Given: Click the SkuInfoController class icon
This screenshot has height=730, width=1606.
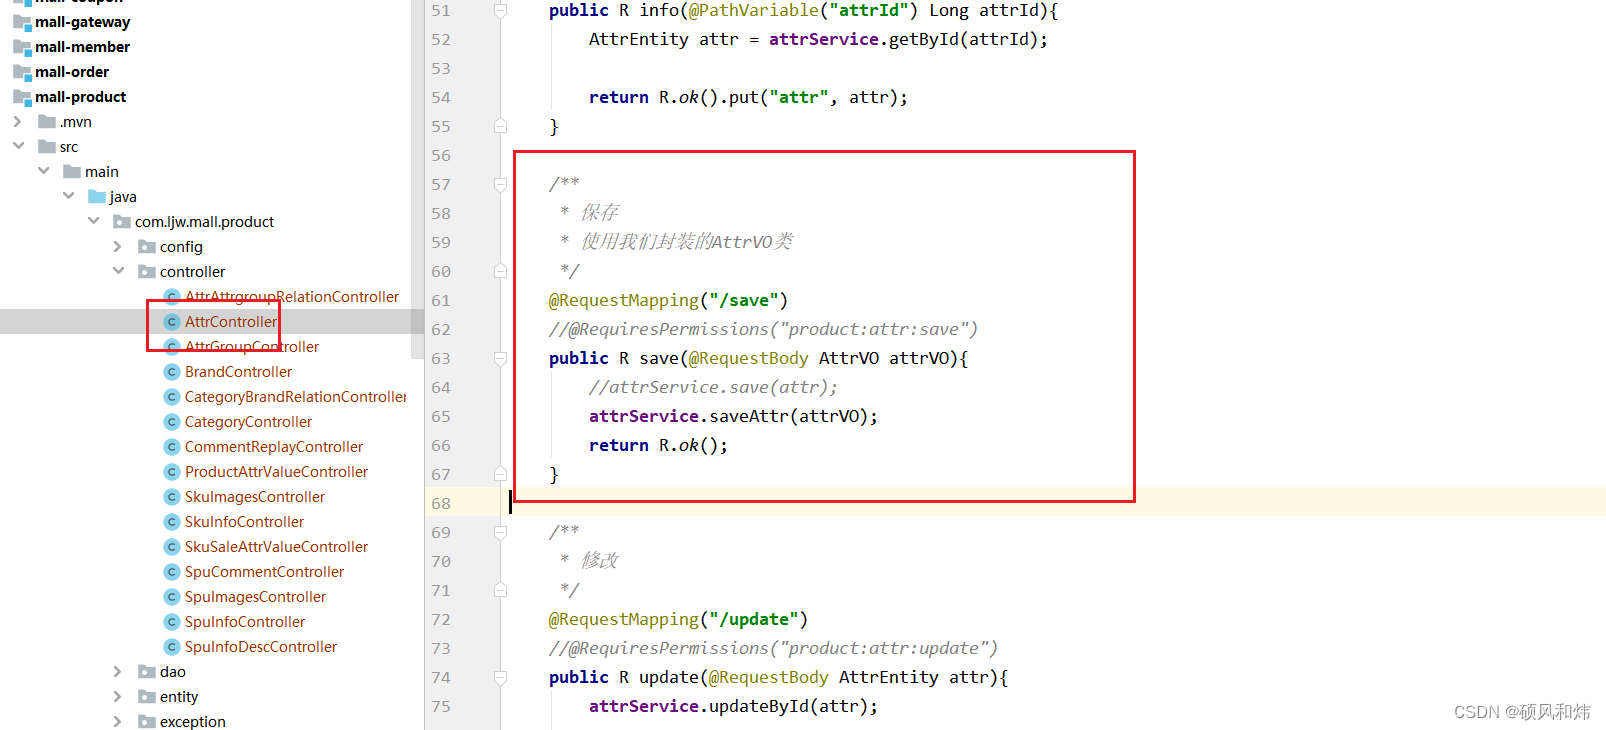Looking at the screenshot, I should (172, 522).
